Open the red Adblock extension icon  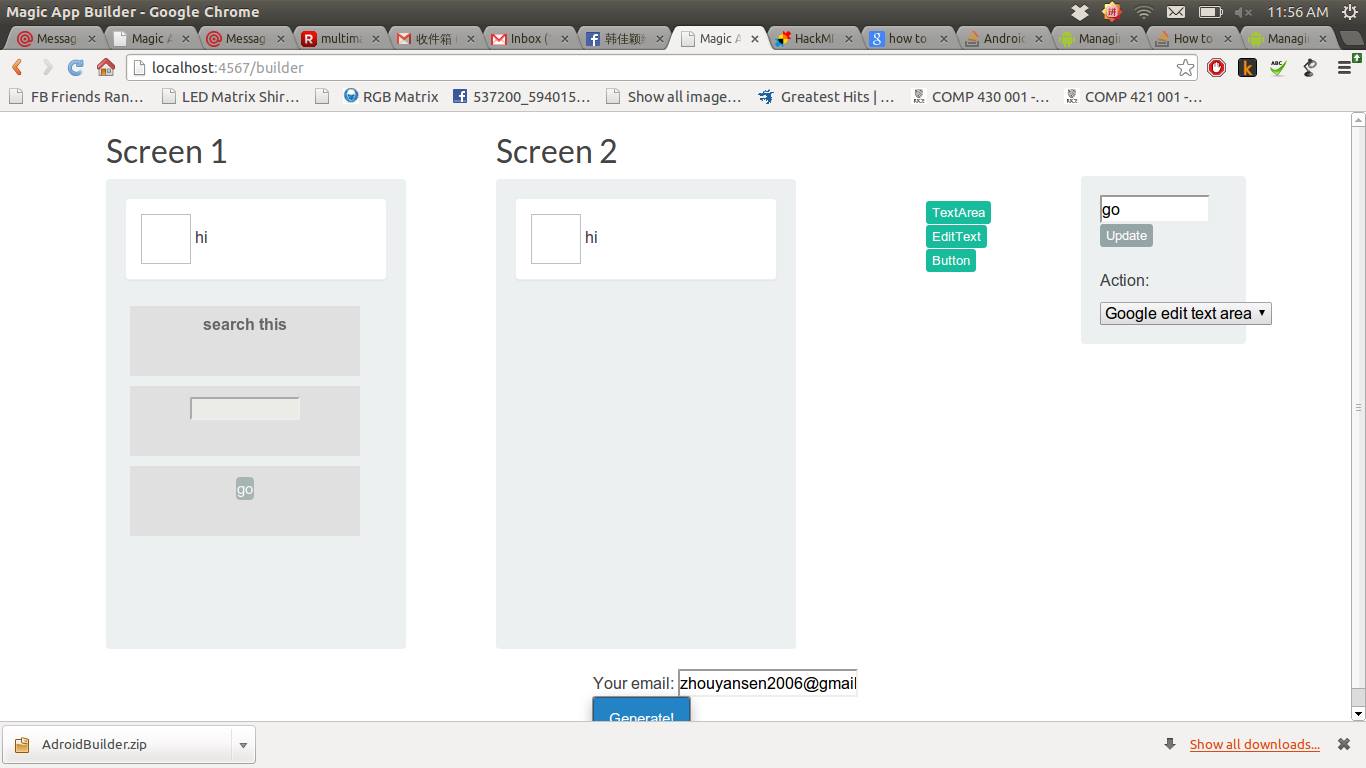click(1216, 68)
